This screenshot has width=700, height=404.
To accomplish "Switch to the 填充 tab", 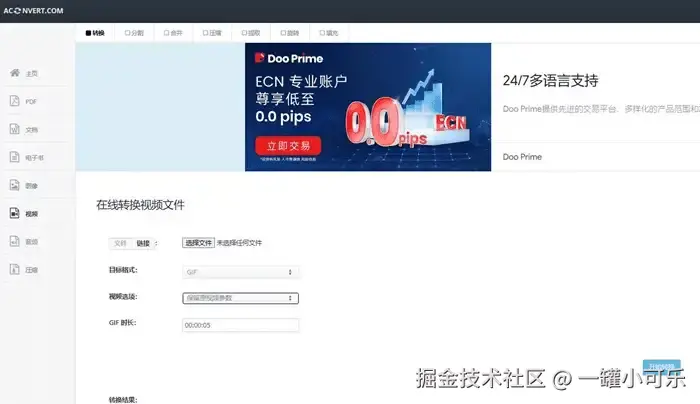I will [329, 33].
